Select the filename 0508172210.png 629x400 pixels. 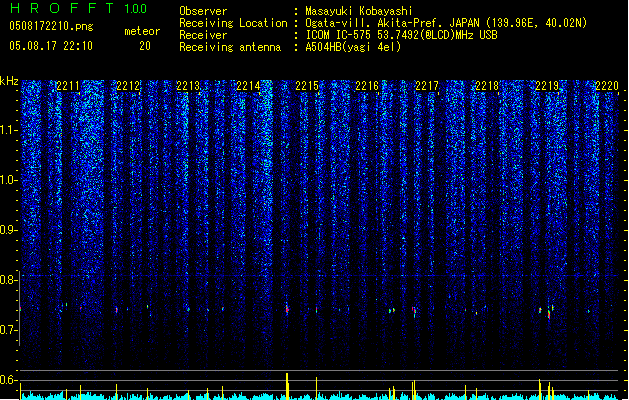tap(51, 26)
